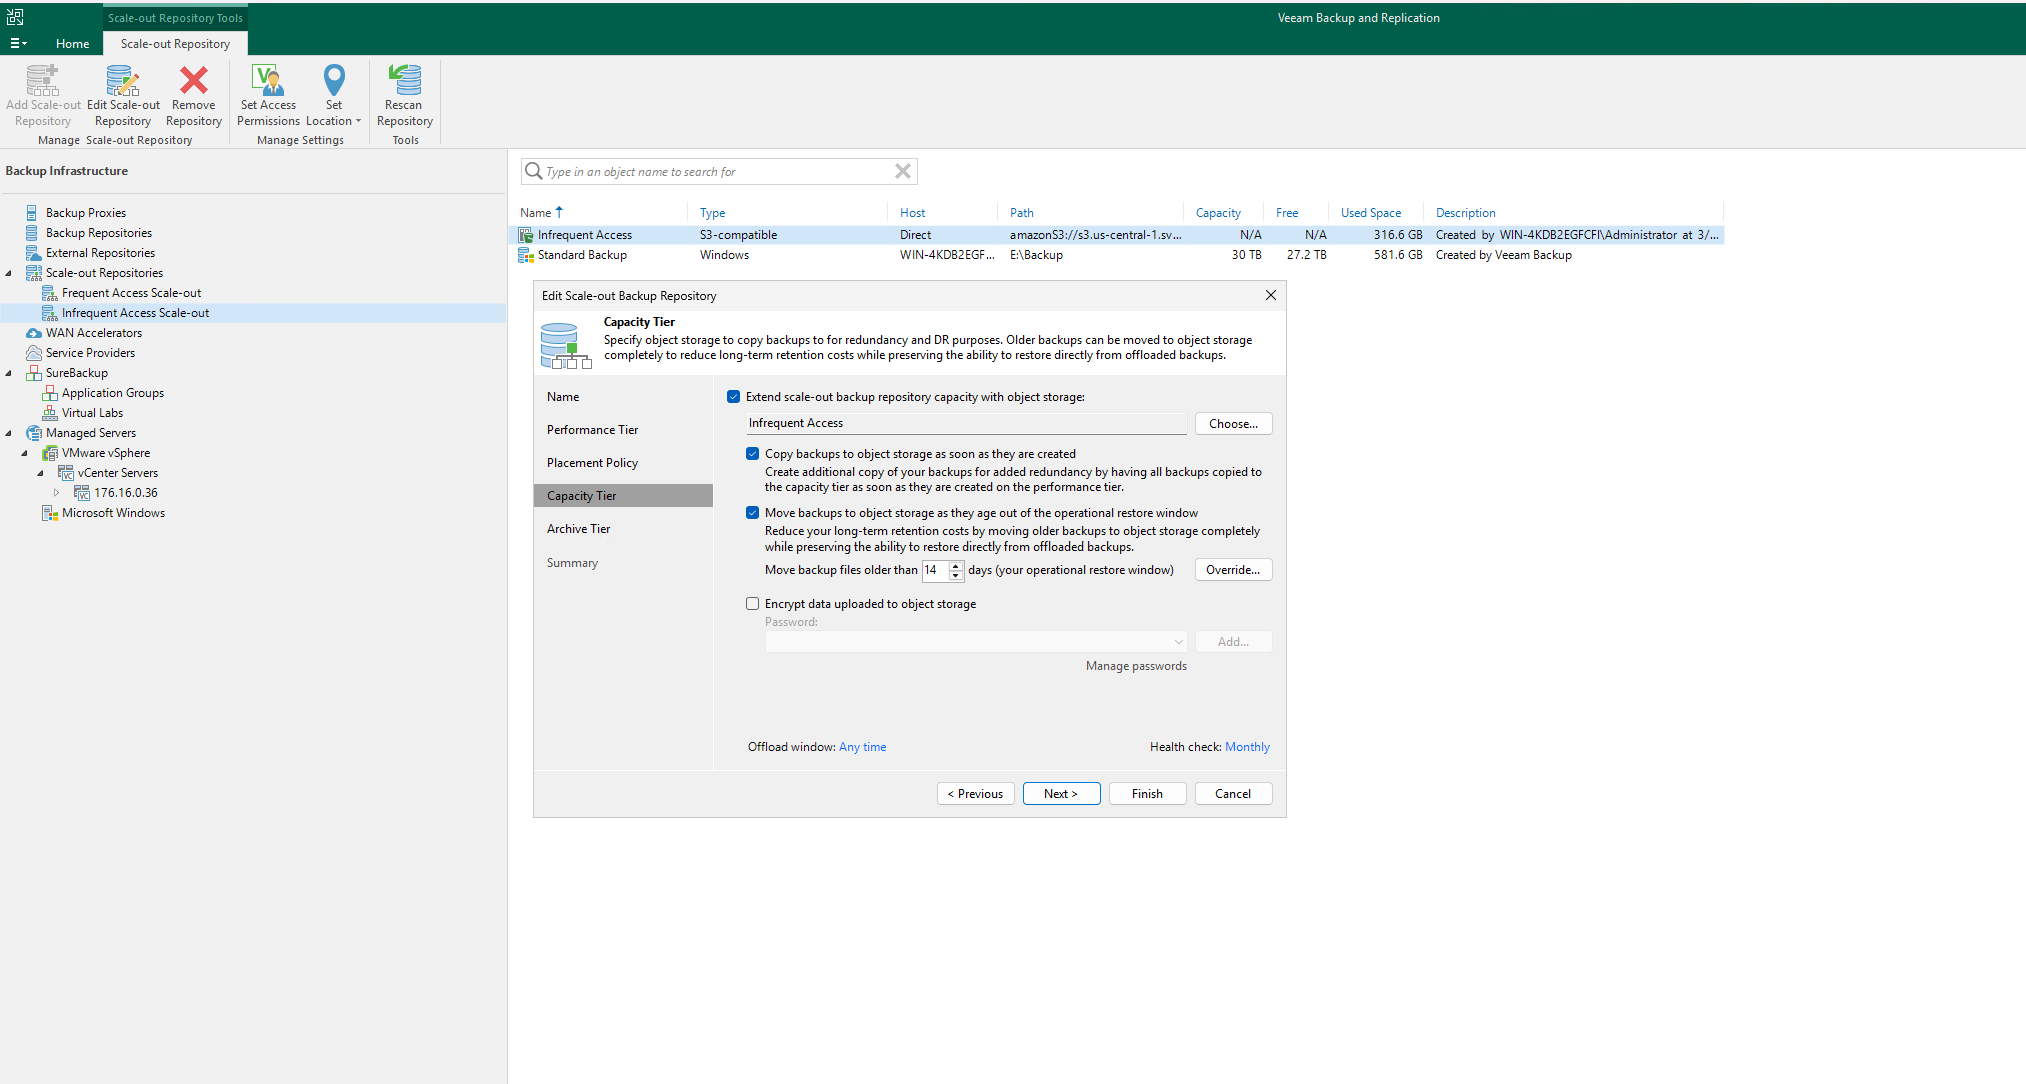Cancel the Edit Scale-out Repository dialog
Viewport: 2026px width, 1084px height.
pos(1233,794)
